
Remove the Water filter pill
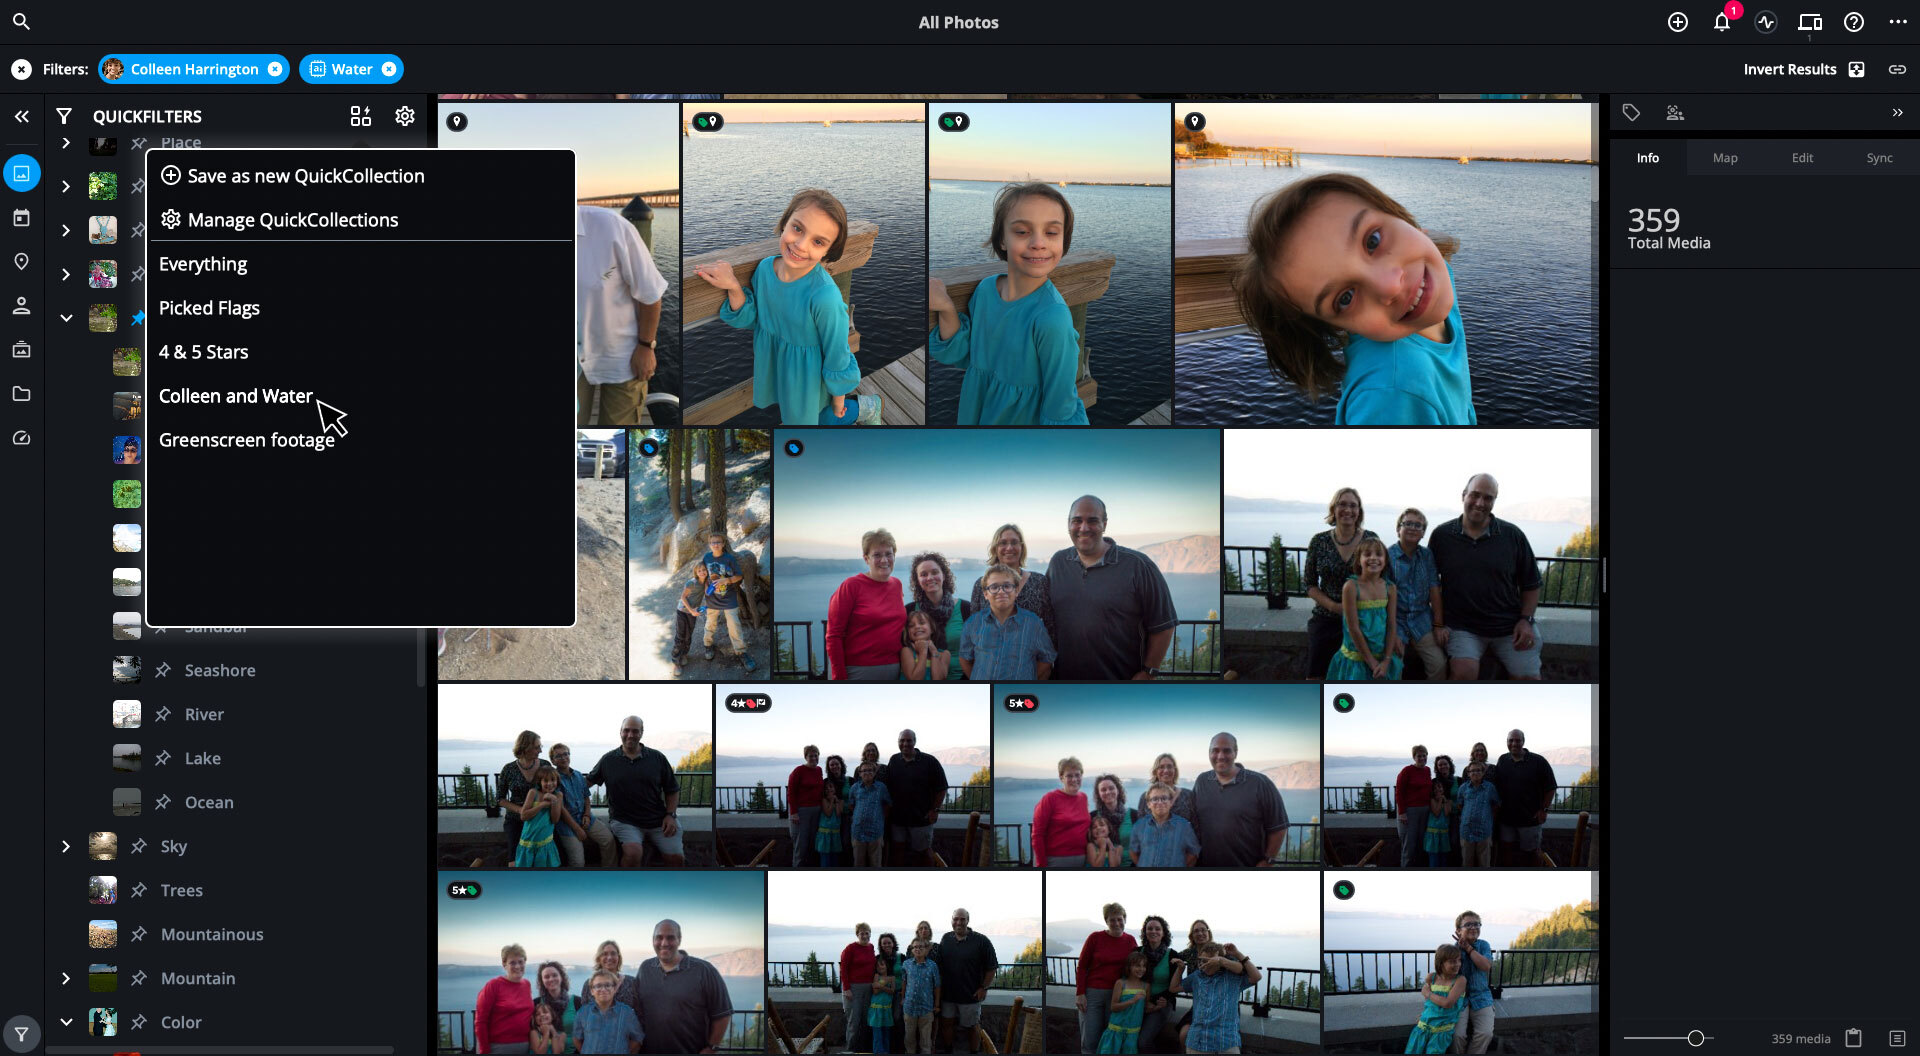[390, 69]
